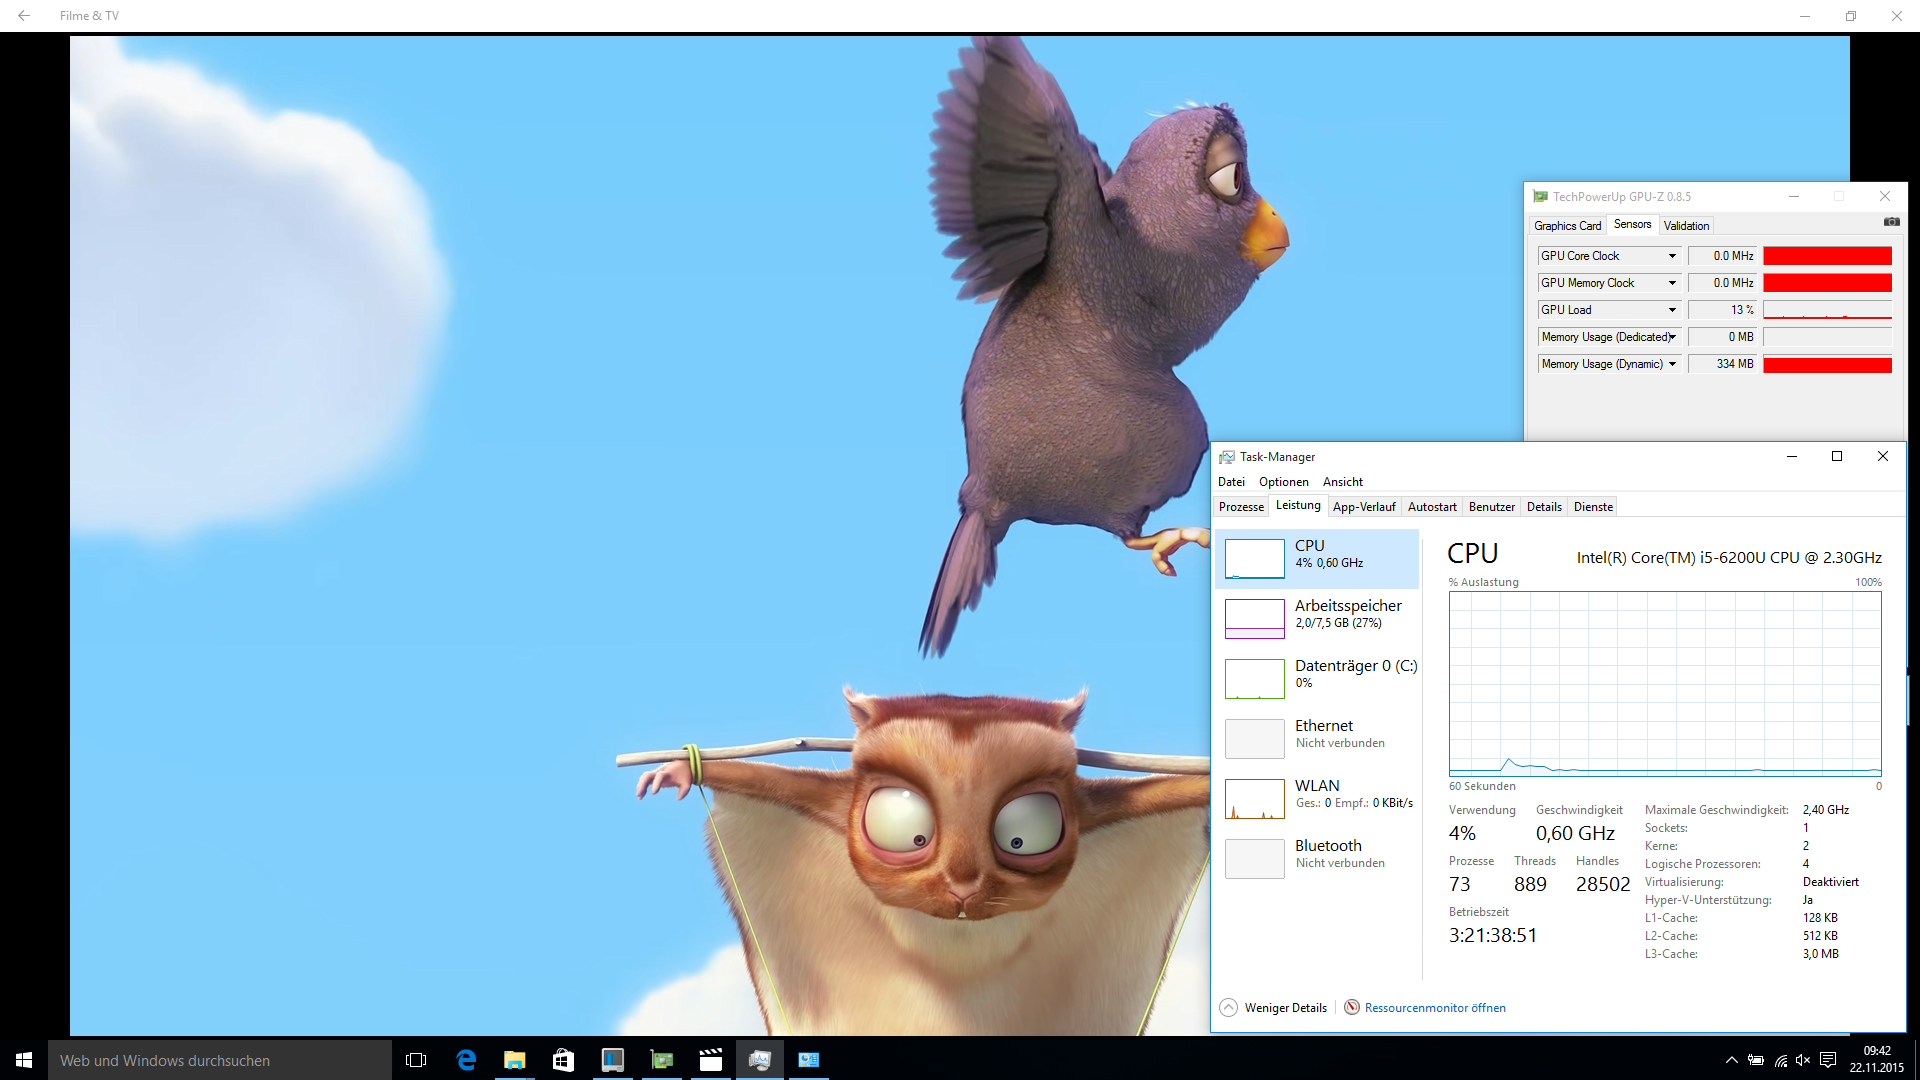Open the Optionen menu in Task-Manager
Viewport: 1920px width, 1080px height.
coord(1283,482)
